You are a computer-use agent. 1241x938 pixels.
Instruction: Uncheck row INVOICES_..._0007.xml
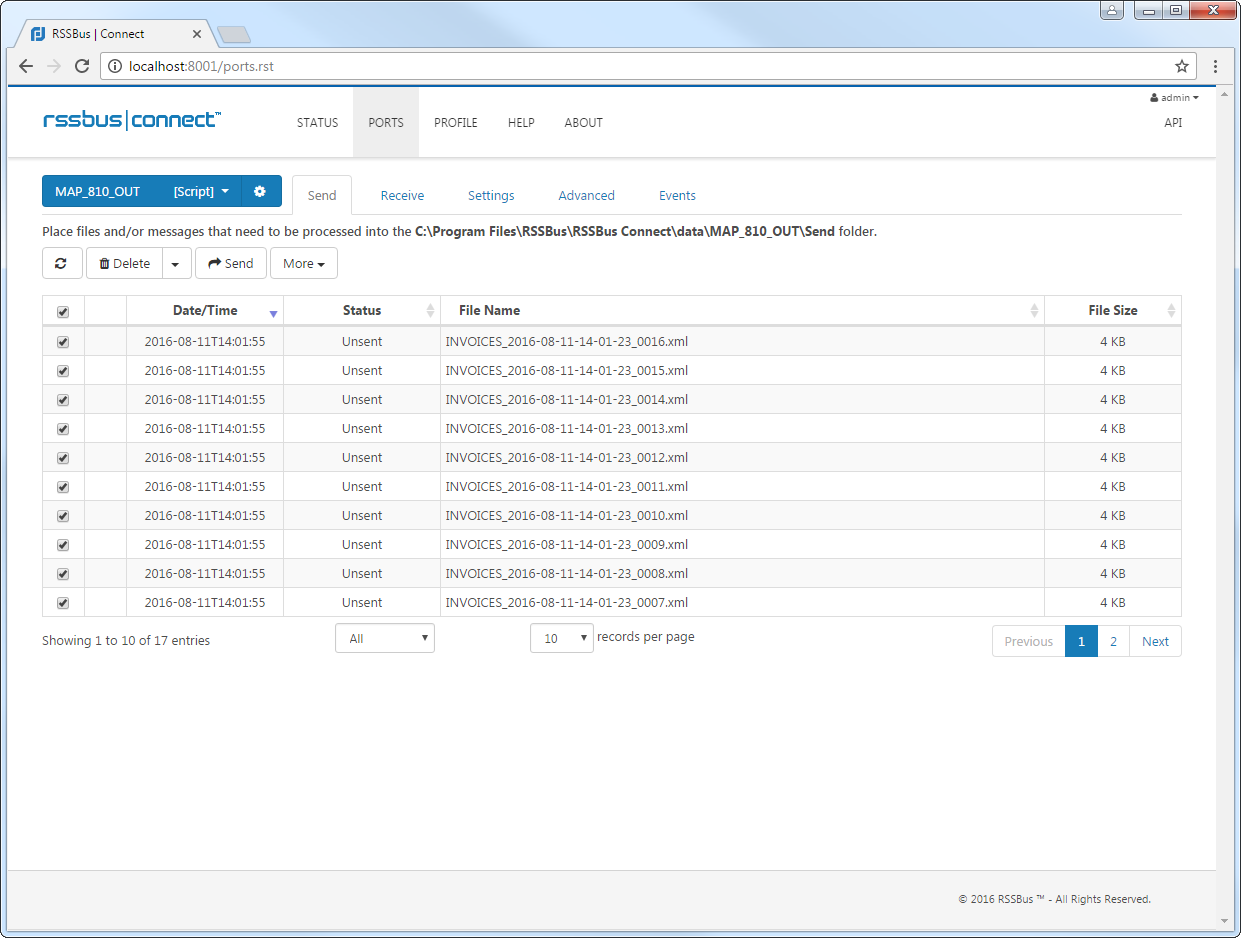pyautogui.click(x=63, y=603)
